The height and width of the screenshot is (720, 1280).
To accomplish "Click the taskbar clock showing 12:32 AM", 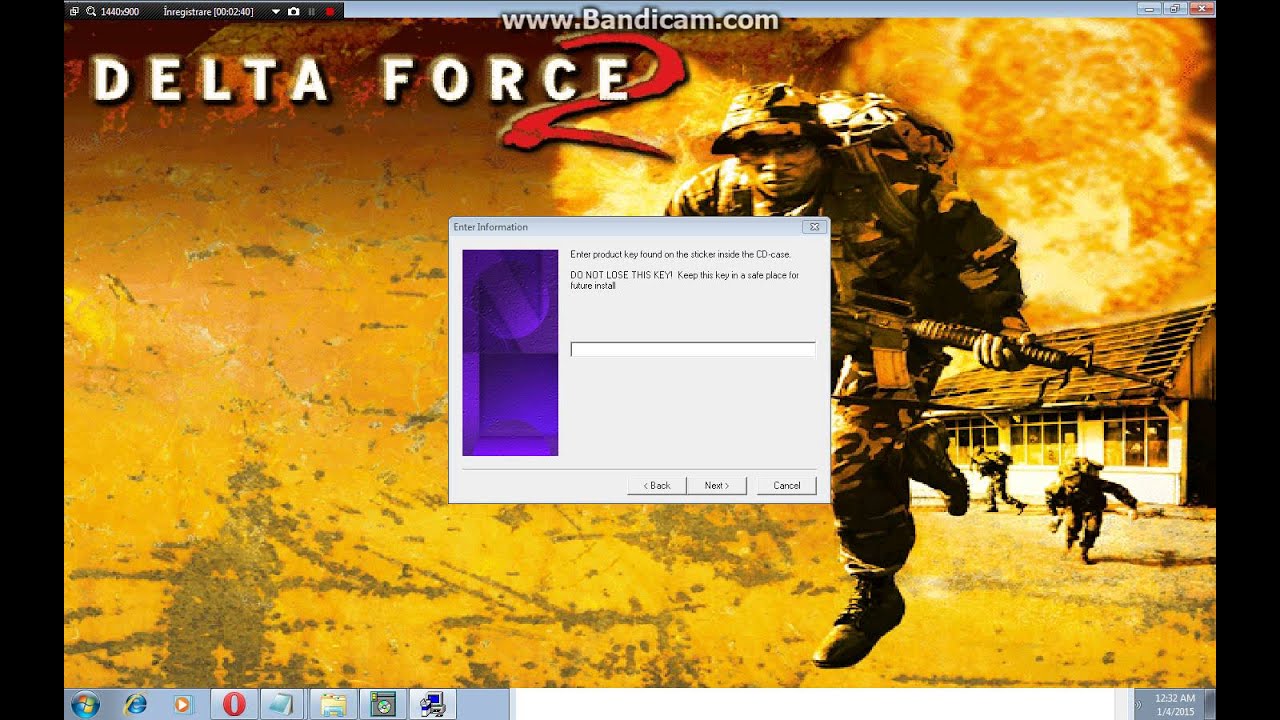I will [x=1174, y=704].
